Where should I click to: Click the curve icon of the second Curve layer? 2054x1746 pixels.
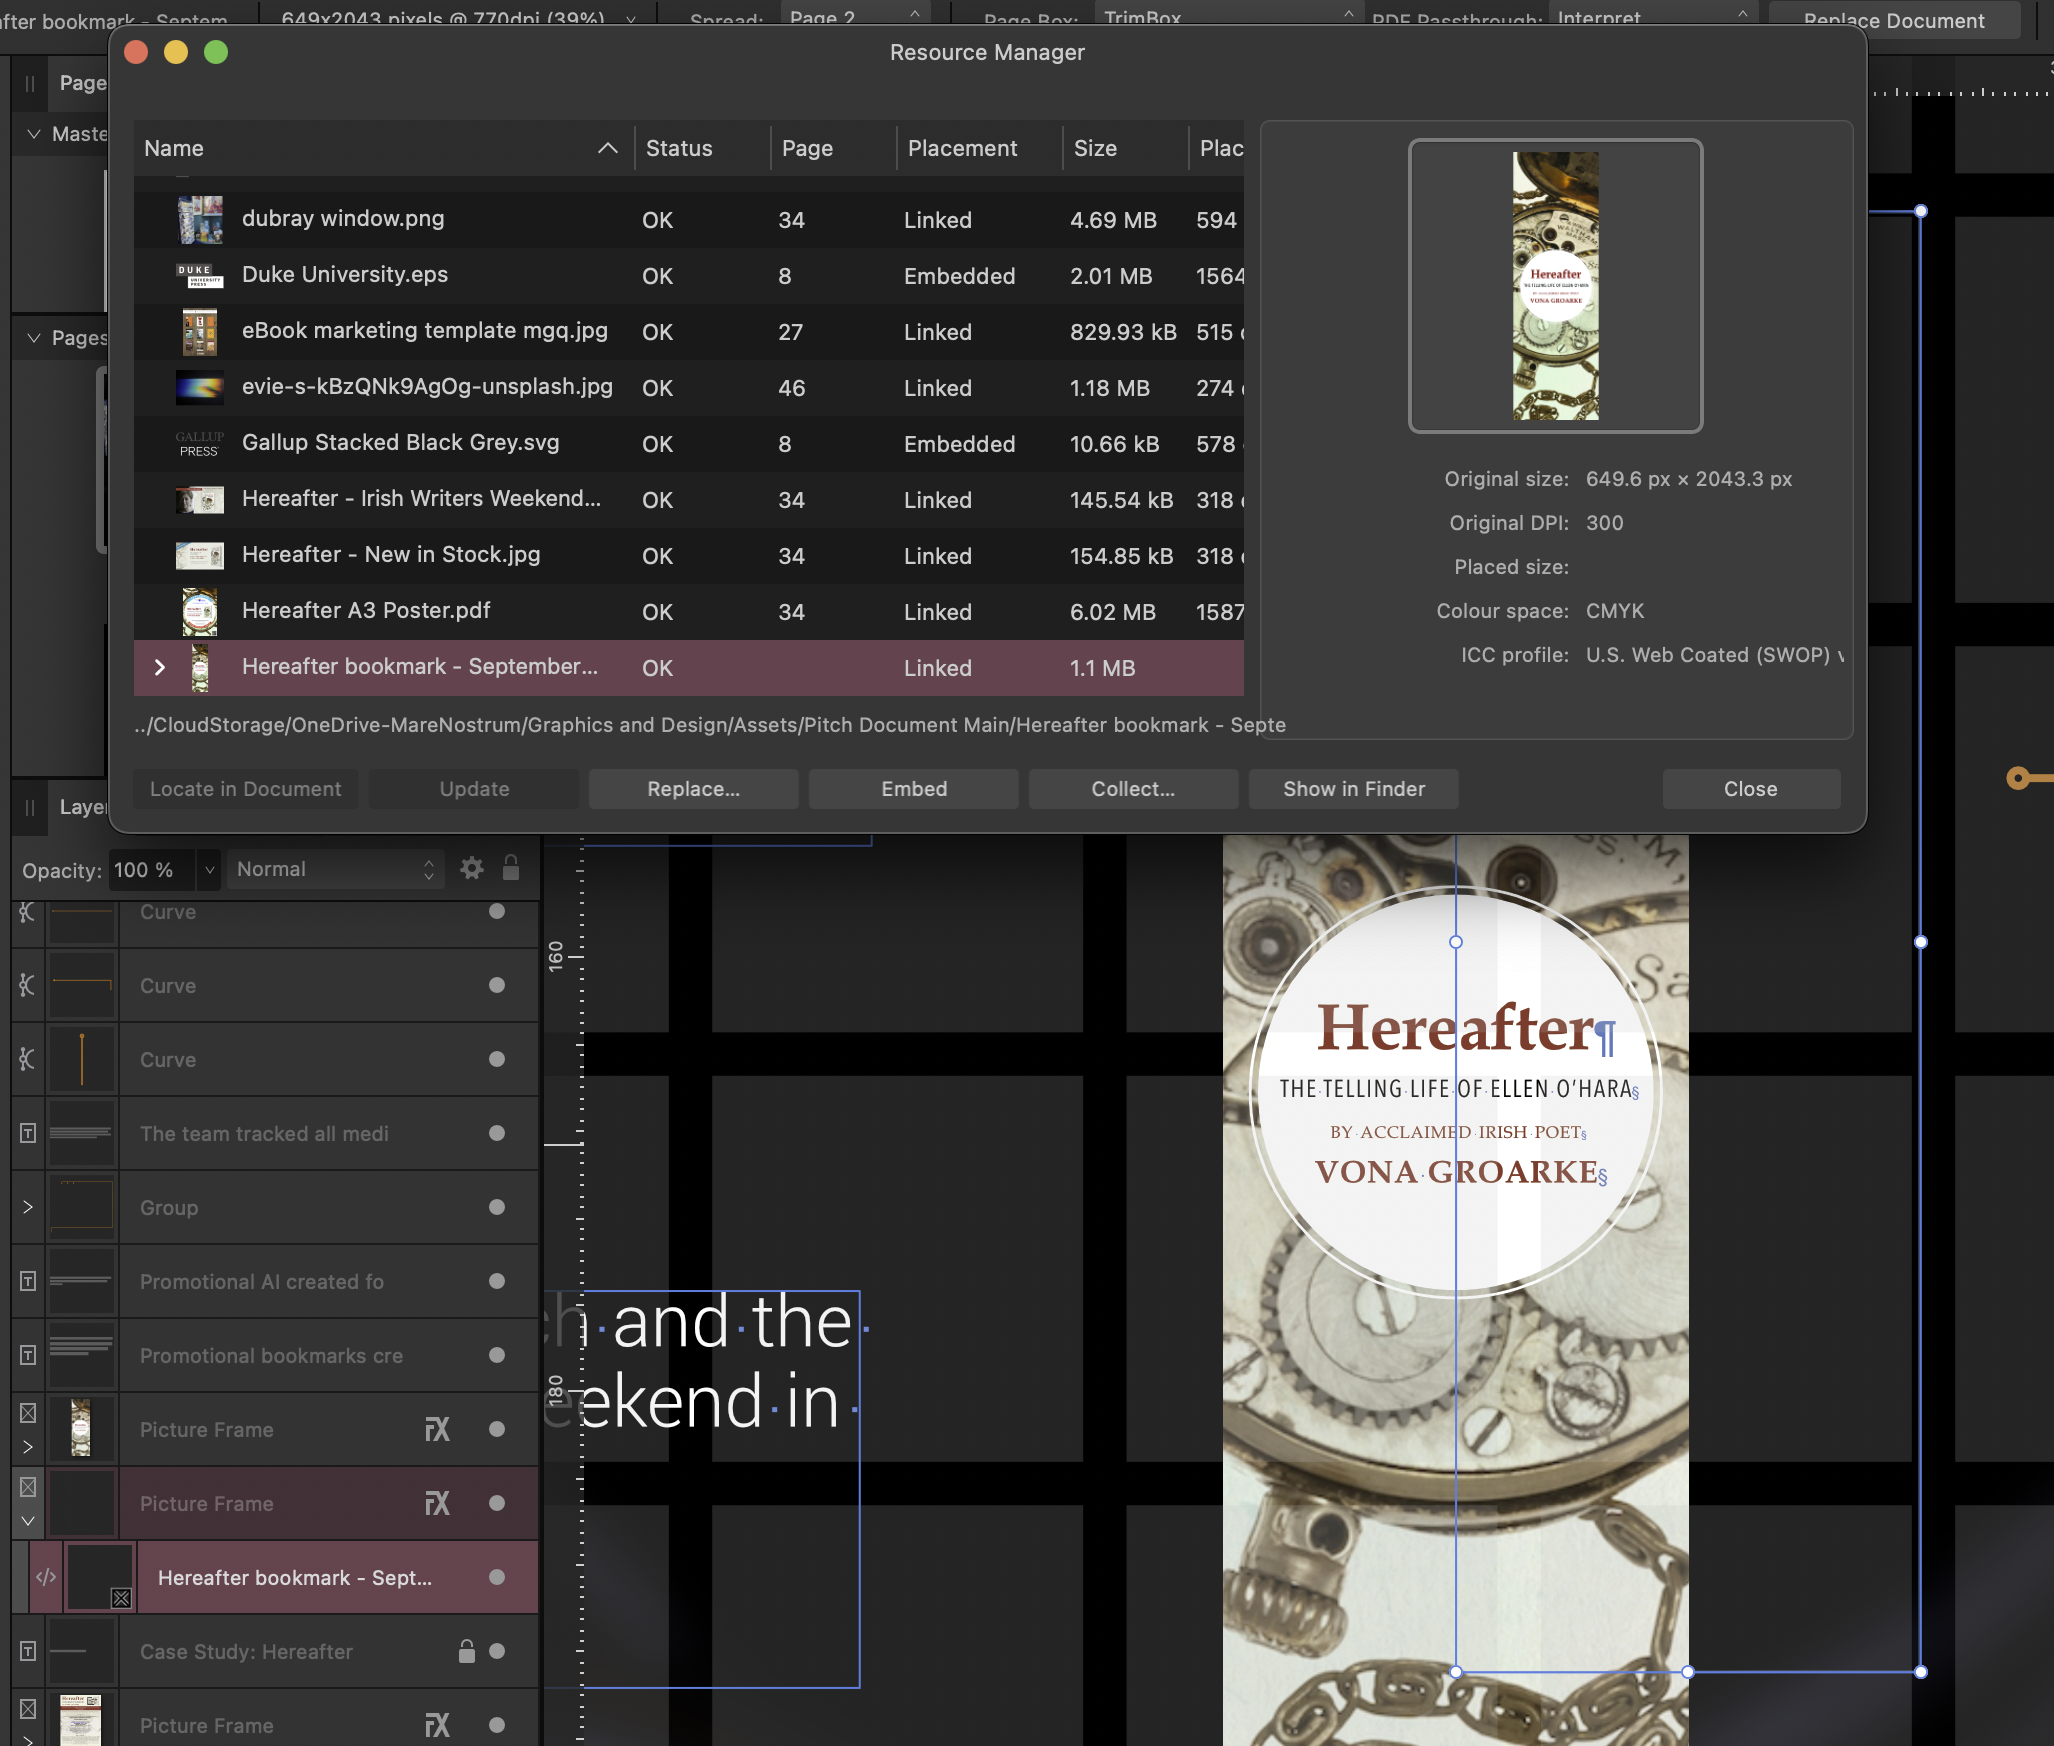click(27, 985)
